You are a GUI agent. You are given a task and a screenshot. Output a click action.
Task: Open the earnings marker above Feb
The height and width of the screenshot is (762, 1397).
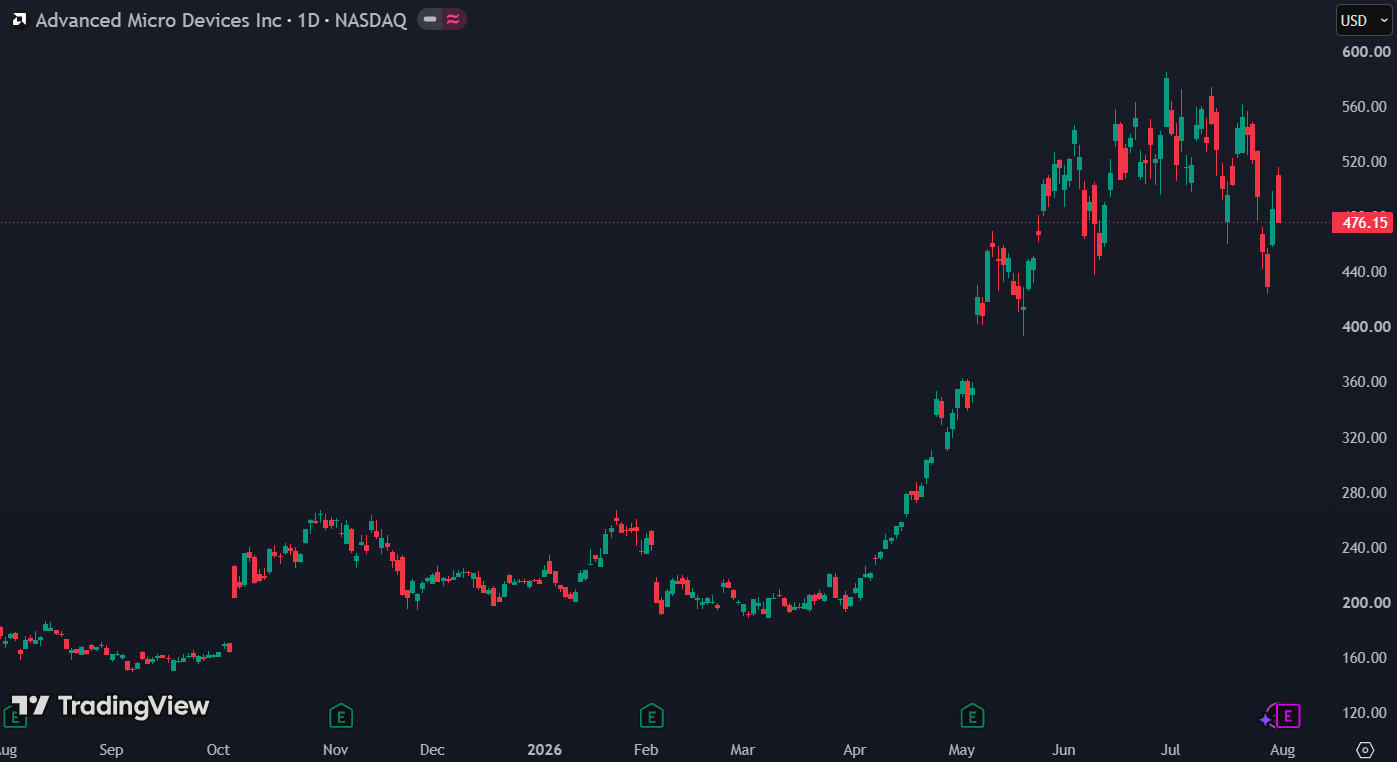point(651,716)
